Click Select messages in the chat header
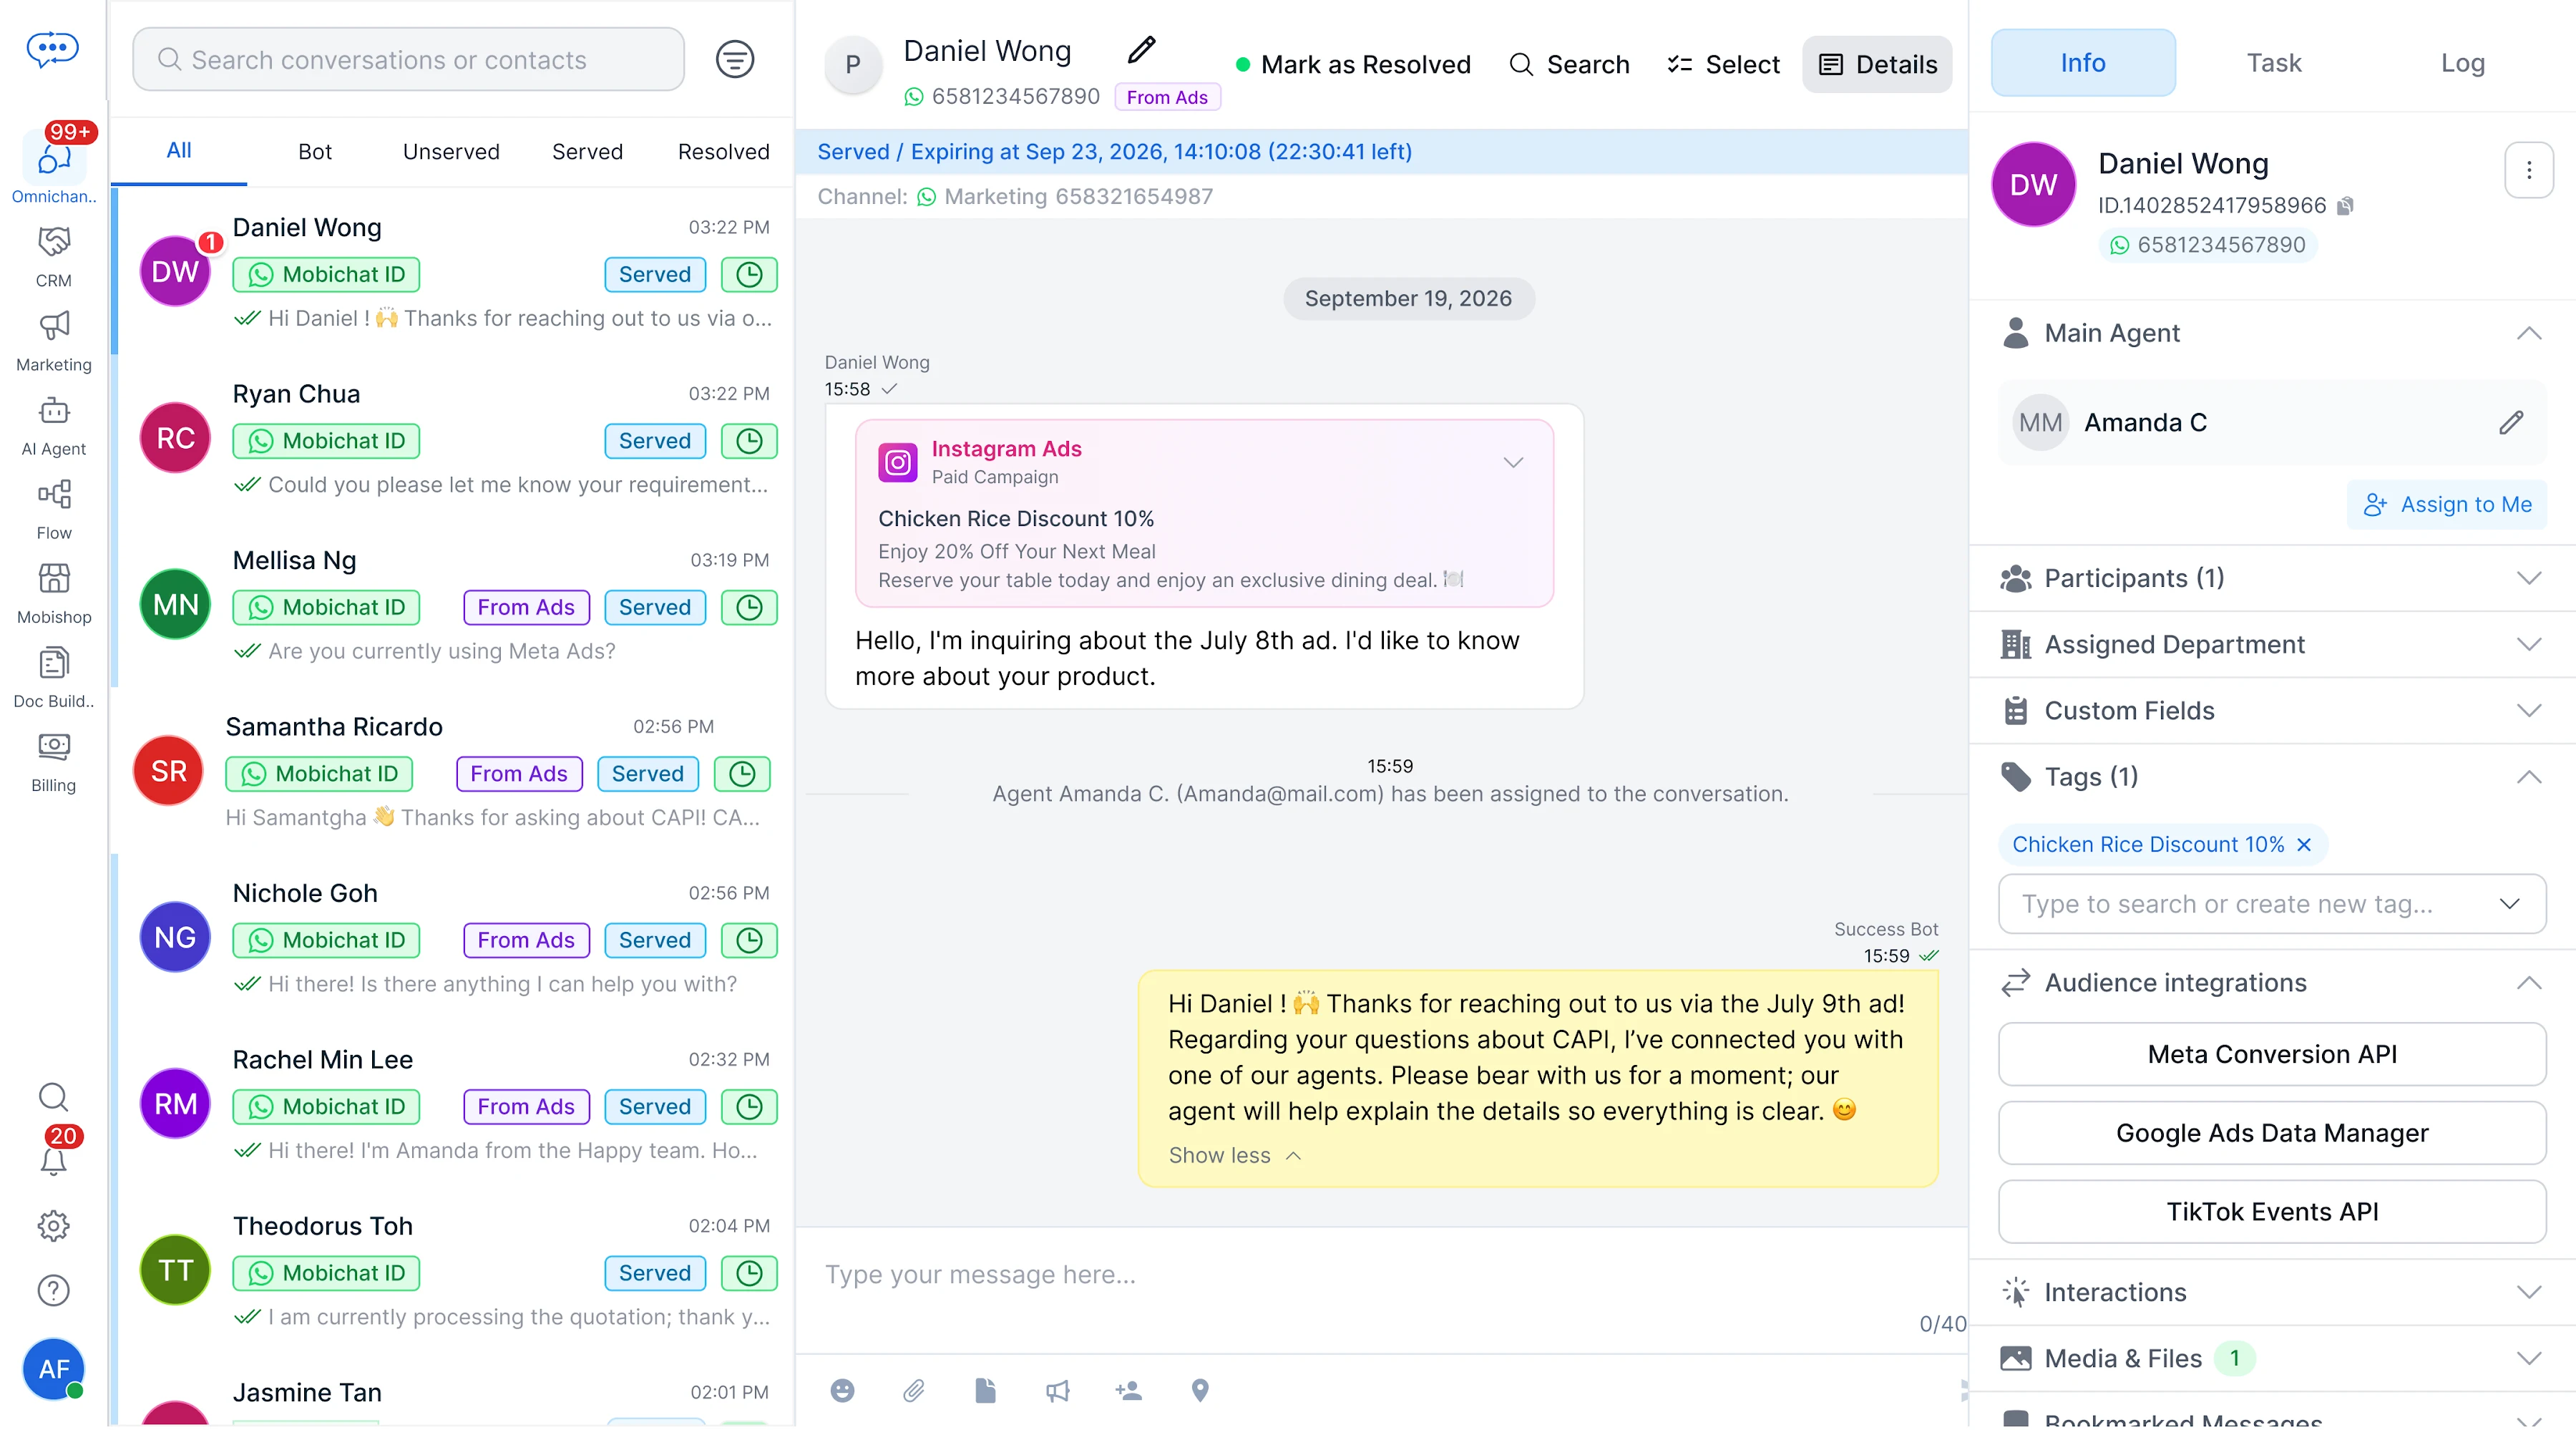The height and width of the screenshot is (1430, 2576). point(1723,65)
